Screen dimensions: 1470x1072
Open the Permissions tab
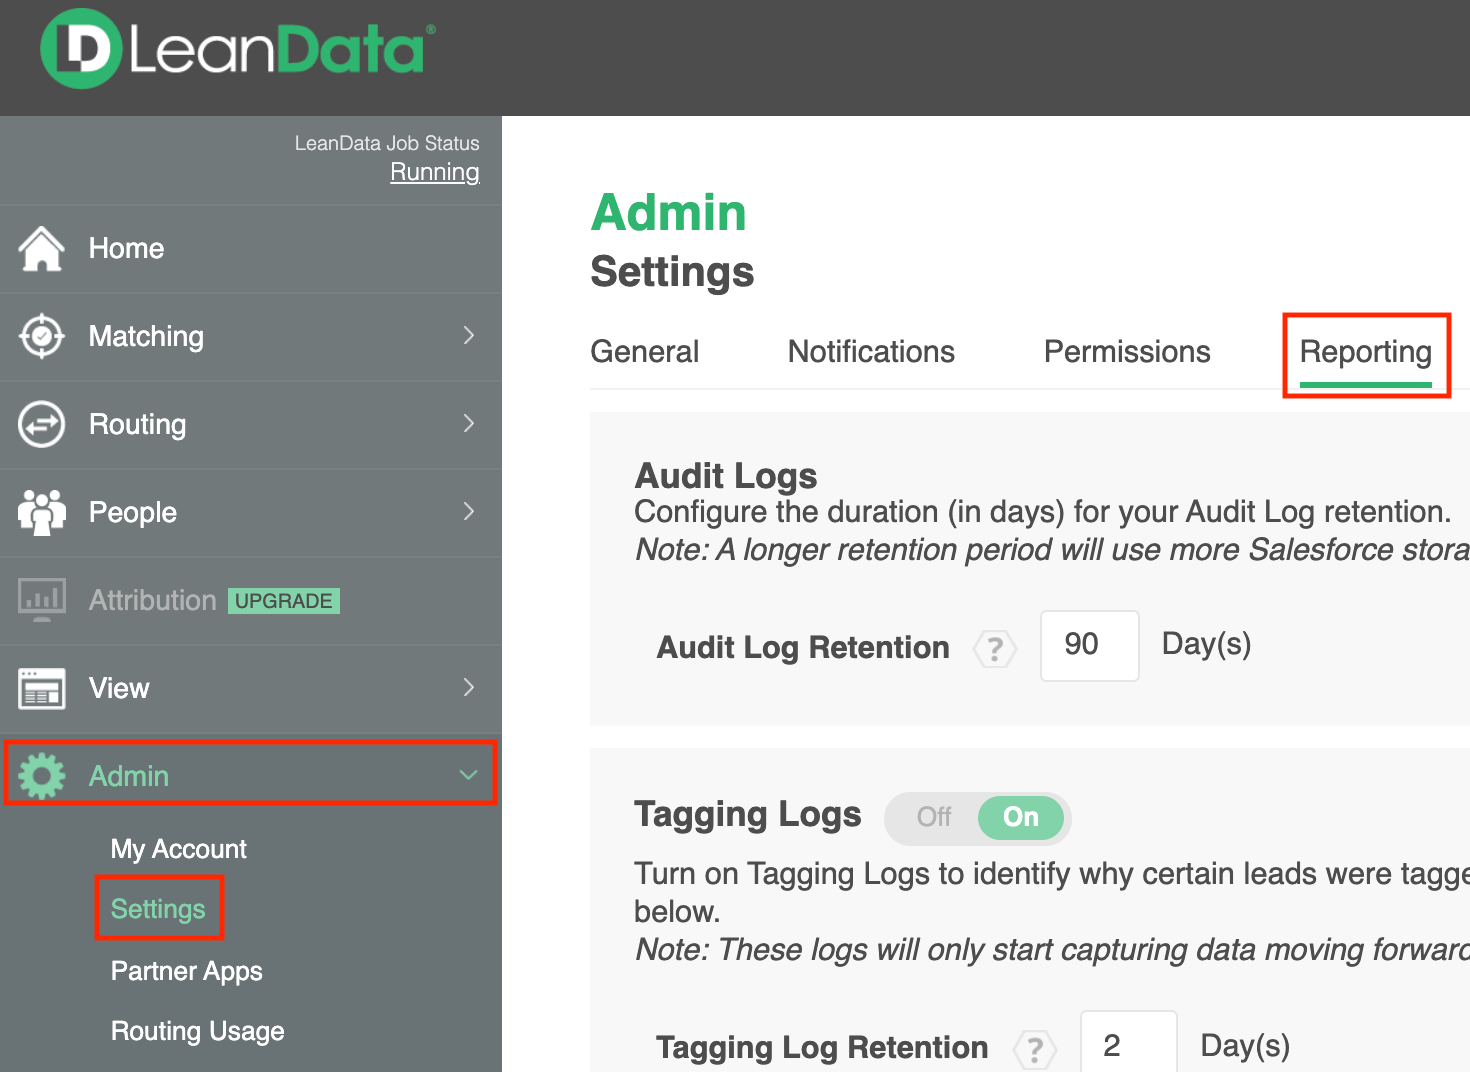pos(1127,352)
